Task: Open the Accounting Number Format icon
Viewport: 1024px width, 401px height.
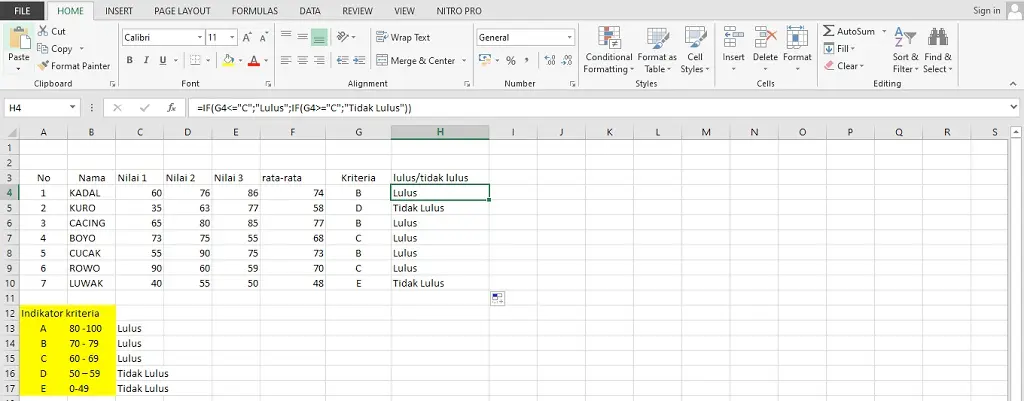Action: coord(485,60)
